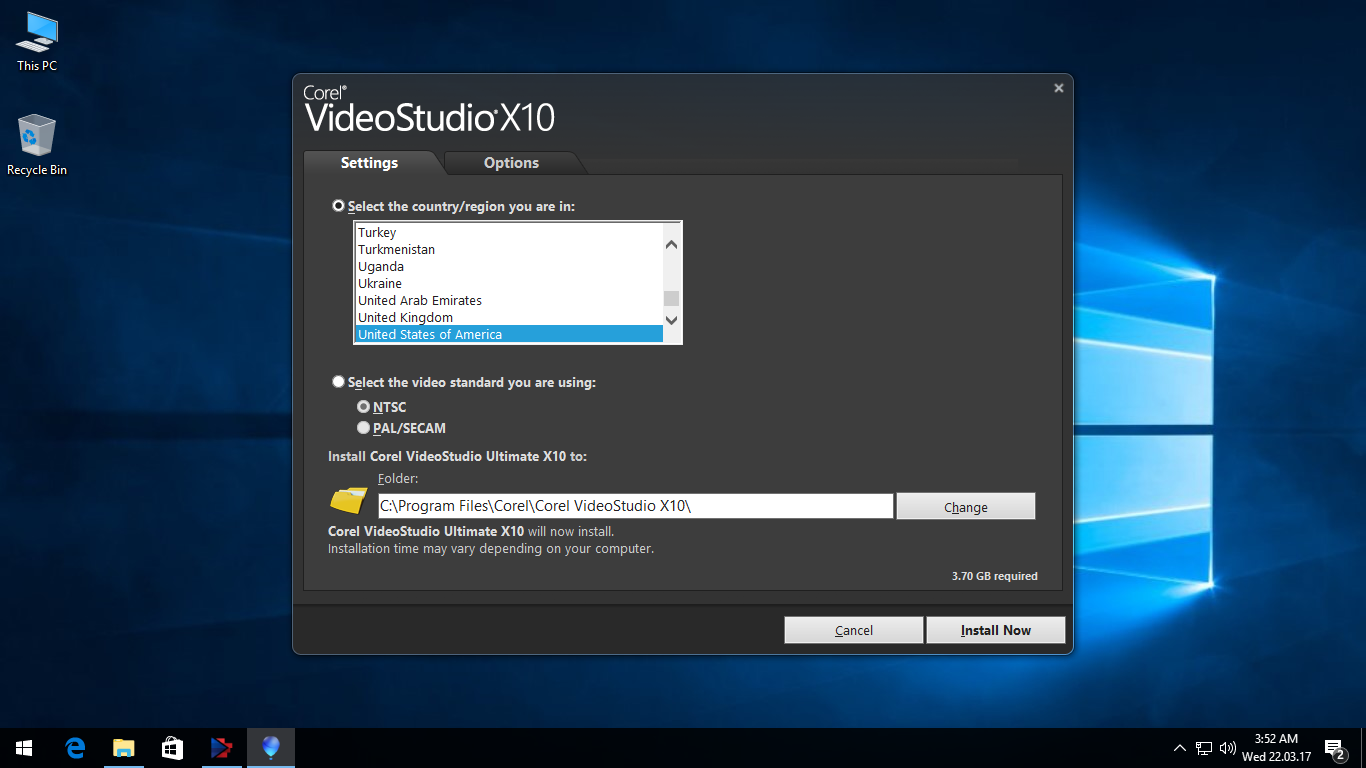The width and height of the screenshot is (1366, 768).
Task: Click the Corel balloon installer taskbar icon
Action: tap(270, 748)
